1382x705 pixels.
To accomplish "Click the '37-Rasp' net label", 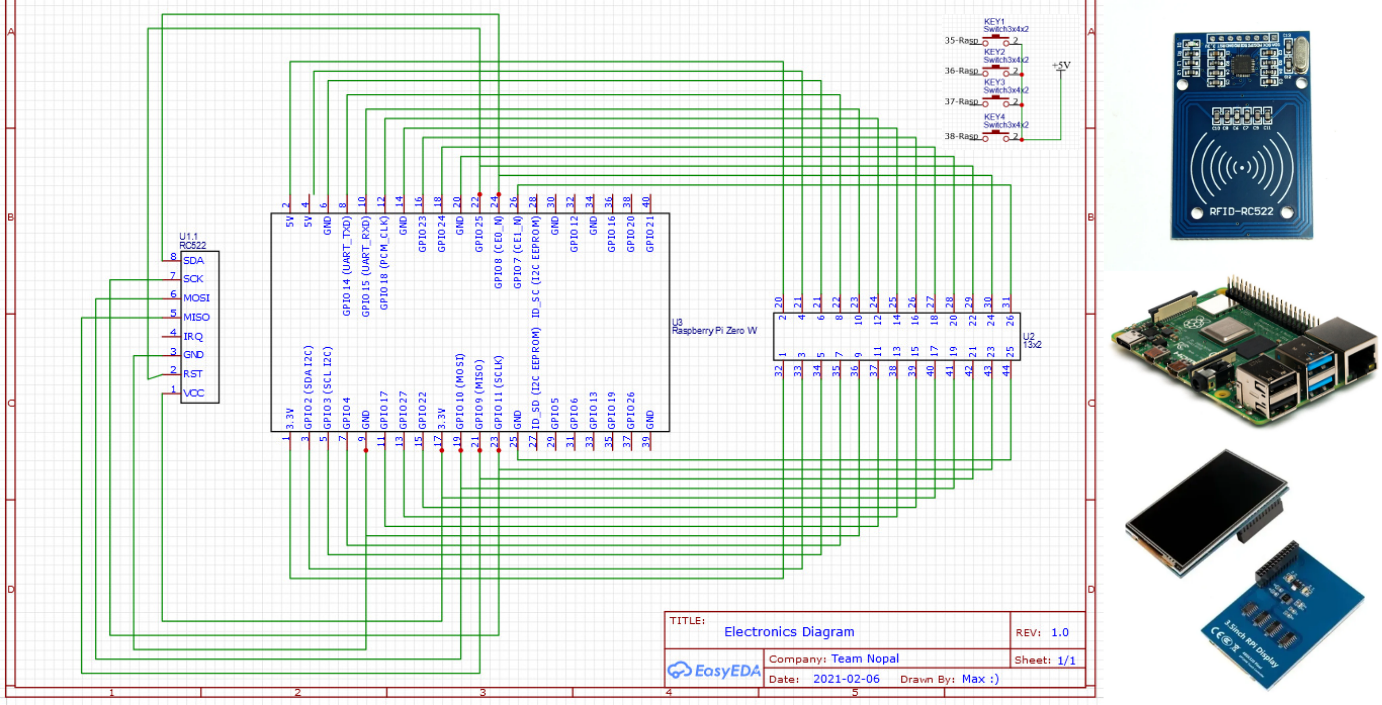I will [961, 101].
